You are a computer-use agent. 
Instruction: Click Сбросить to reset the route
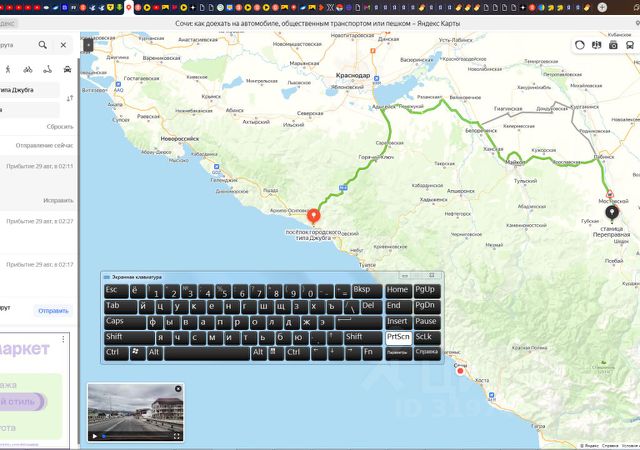pos(60,127)
